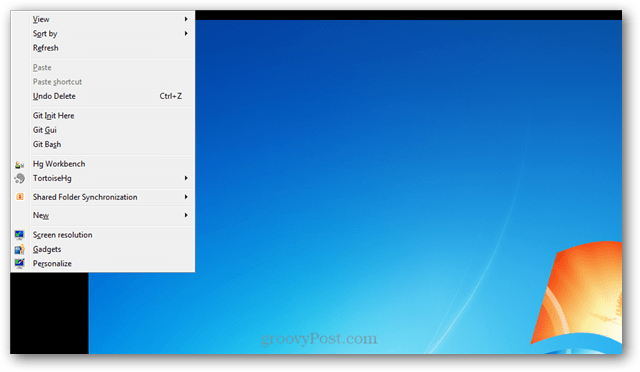Click the Hg Workbench icon
This screenshot has height=372, width=640.
(x=19, y=165)
